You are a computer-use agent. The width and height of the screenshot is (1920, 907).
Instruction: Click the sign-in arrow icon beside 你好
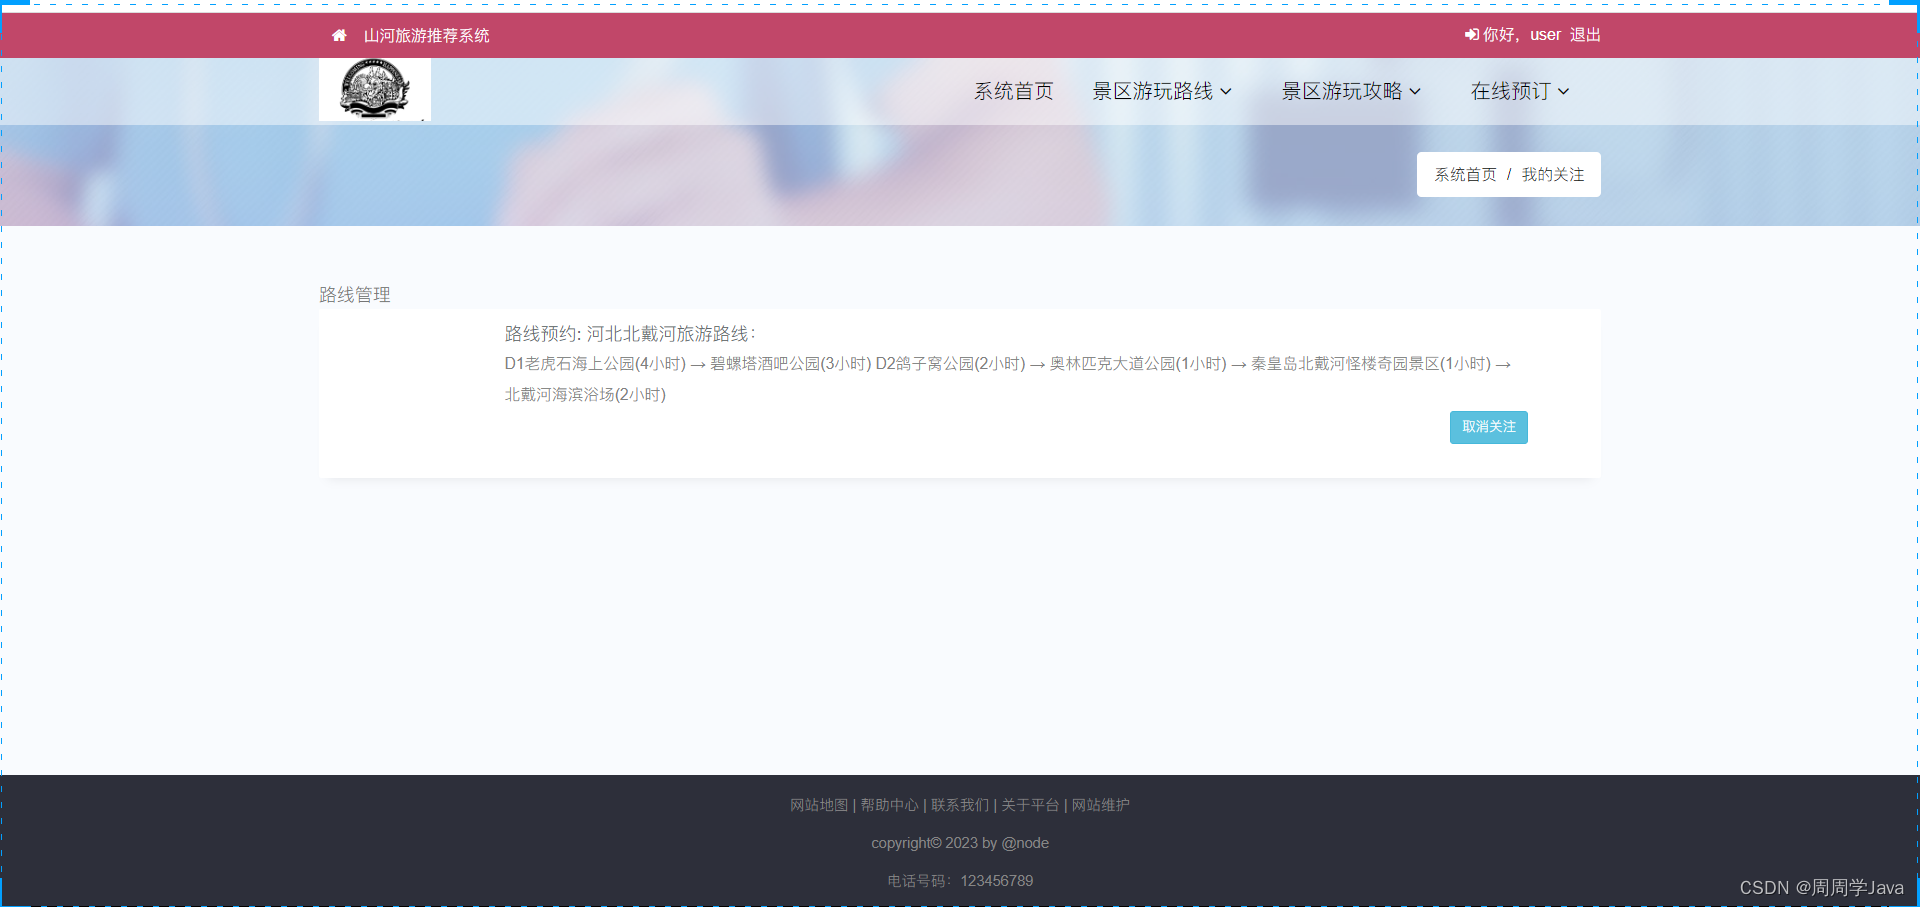point(1470,35)
